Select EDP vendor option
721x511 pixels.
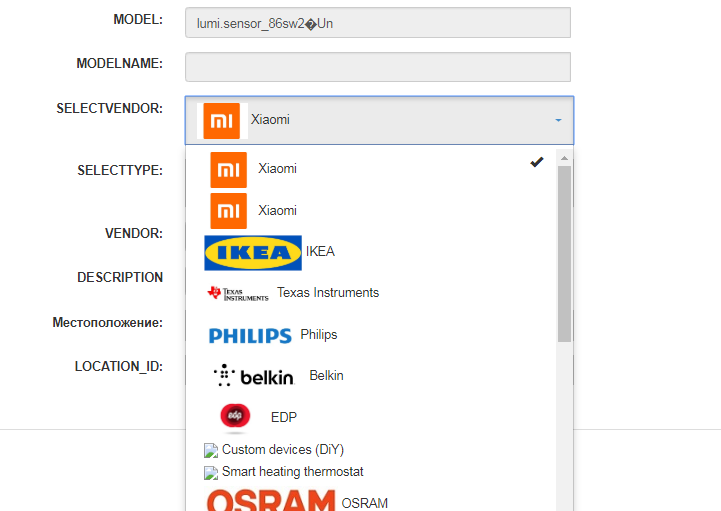284,417
